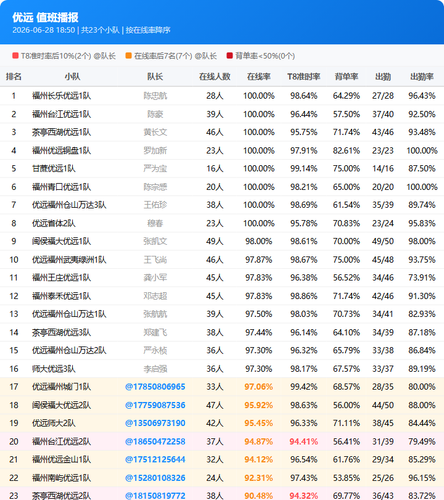Click the 背单率 value 82.61%
Viewport: 444px width, 500px height.
346,150
